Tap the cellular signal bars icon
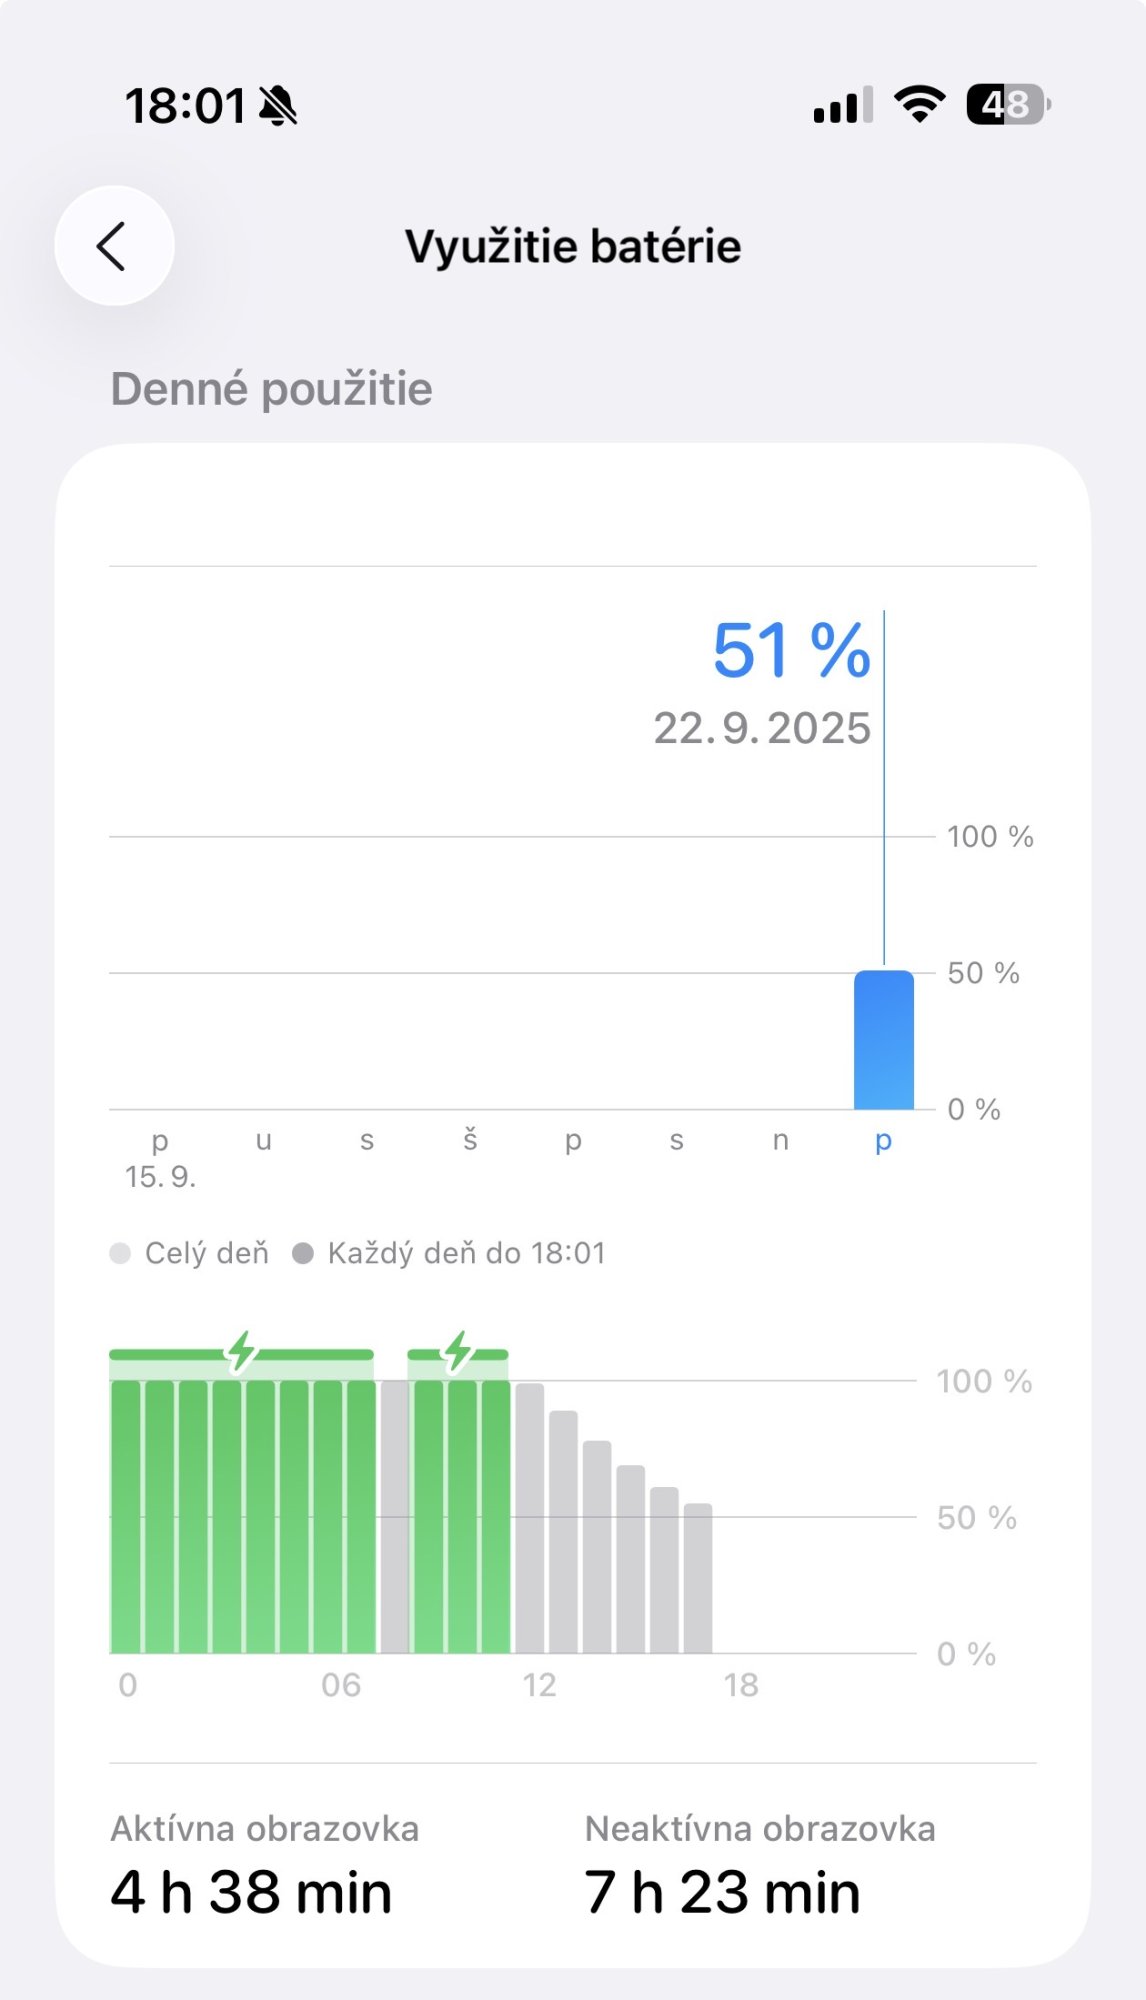The height and width of the screenshot is (2000, 1146). pyautogui.click(x=843, y=105)
